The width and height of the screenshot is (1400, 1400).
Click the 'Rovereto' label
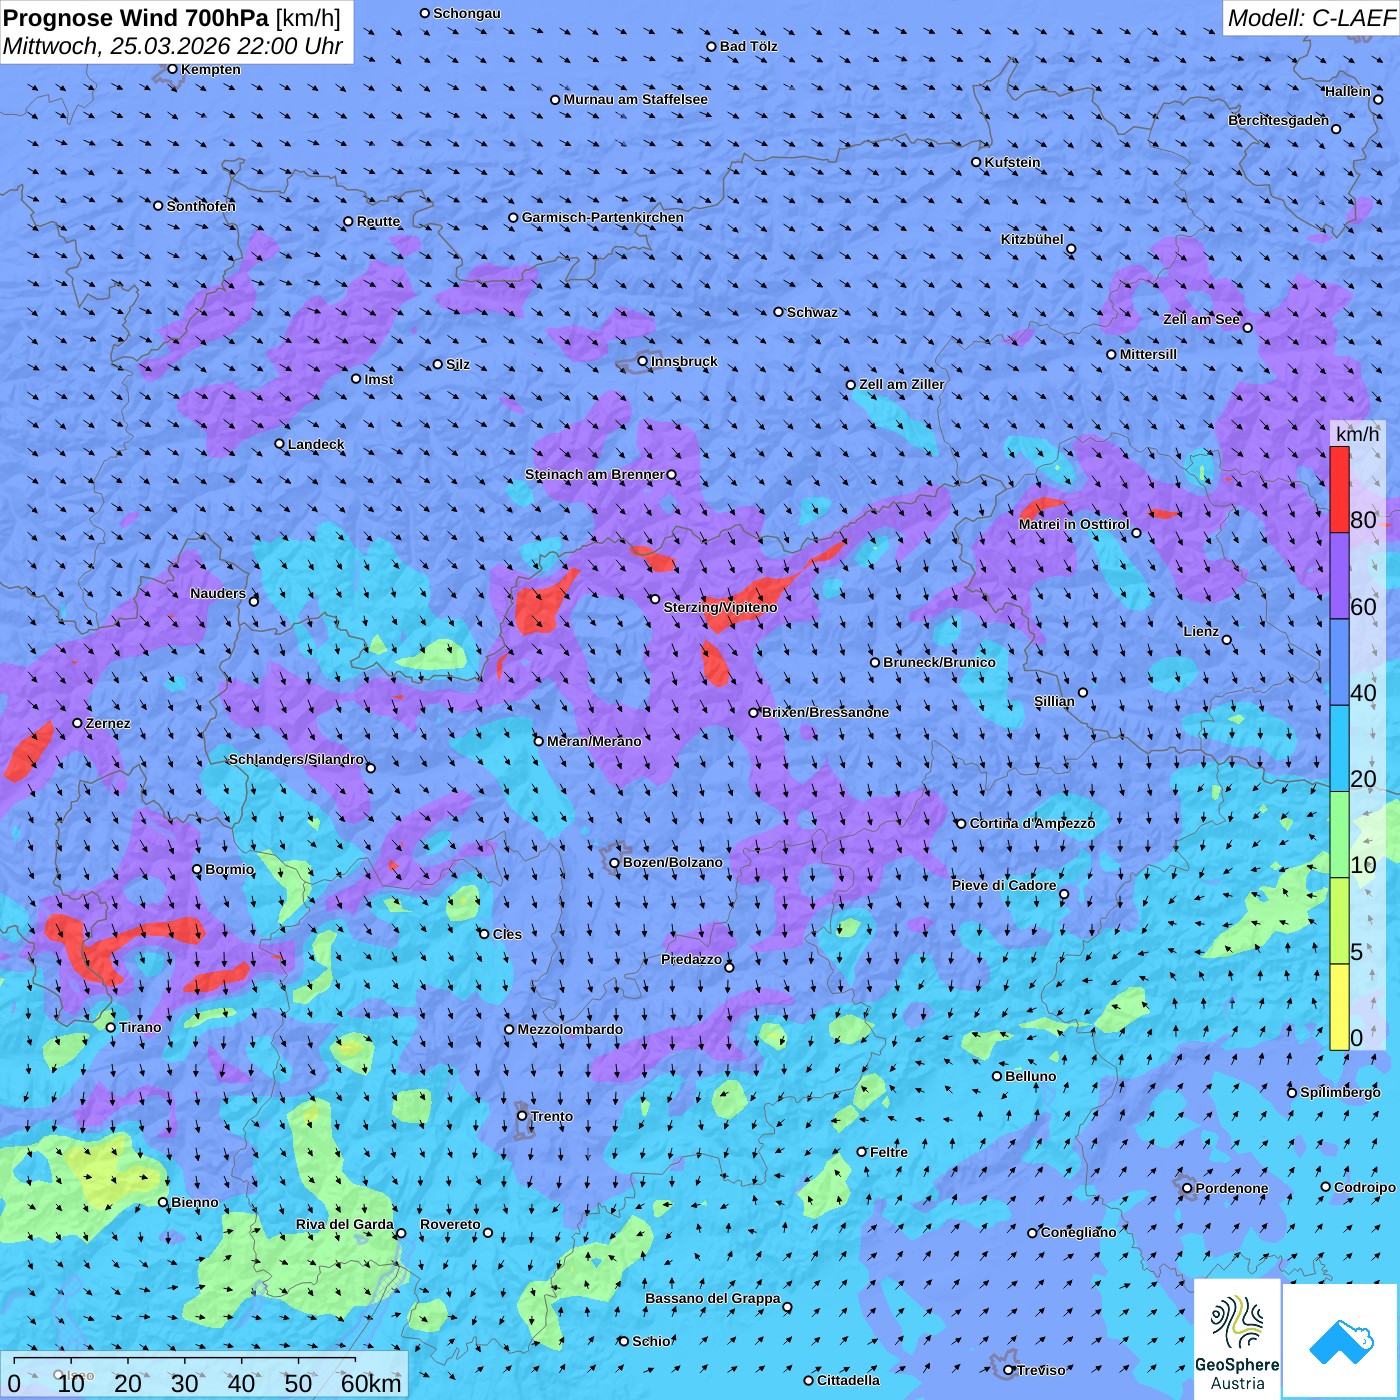[x=450, y=1224]
